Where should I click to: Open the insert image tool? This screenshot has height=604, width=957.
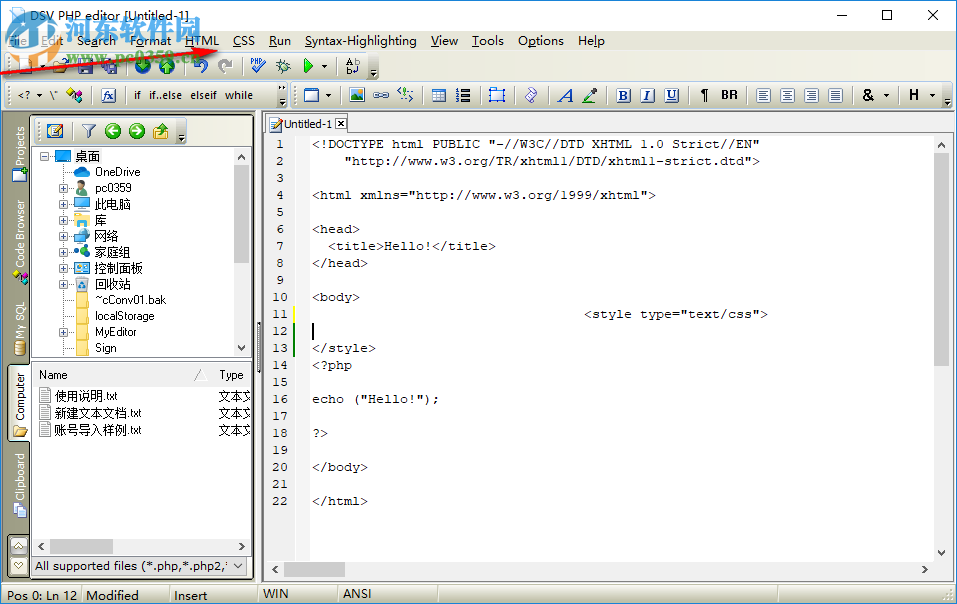click(x=359, y=95)
